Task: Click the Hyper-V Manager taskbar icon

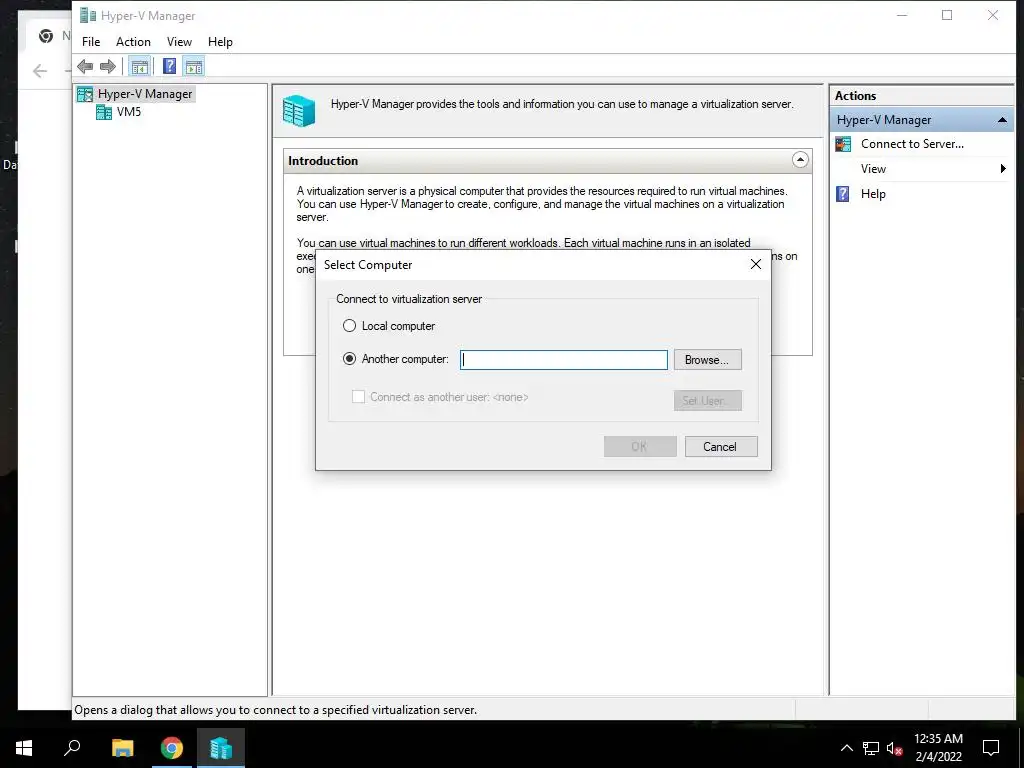Action: click(x=221, y=748)
